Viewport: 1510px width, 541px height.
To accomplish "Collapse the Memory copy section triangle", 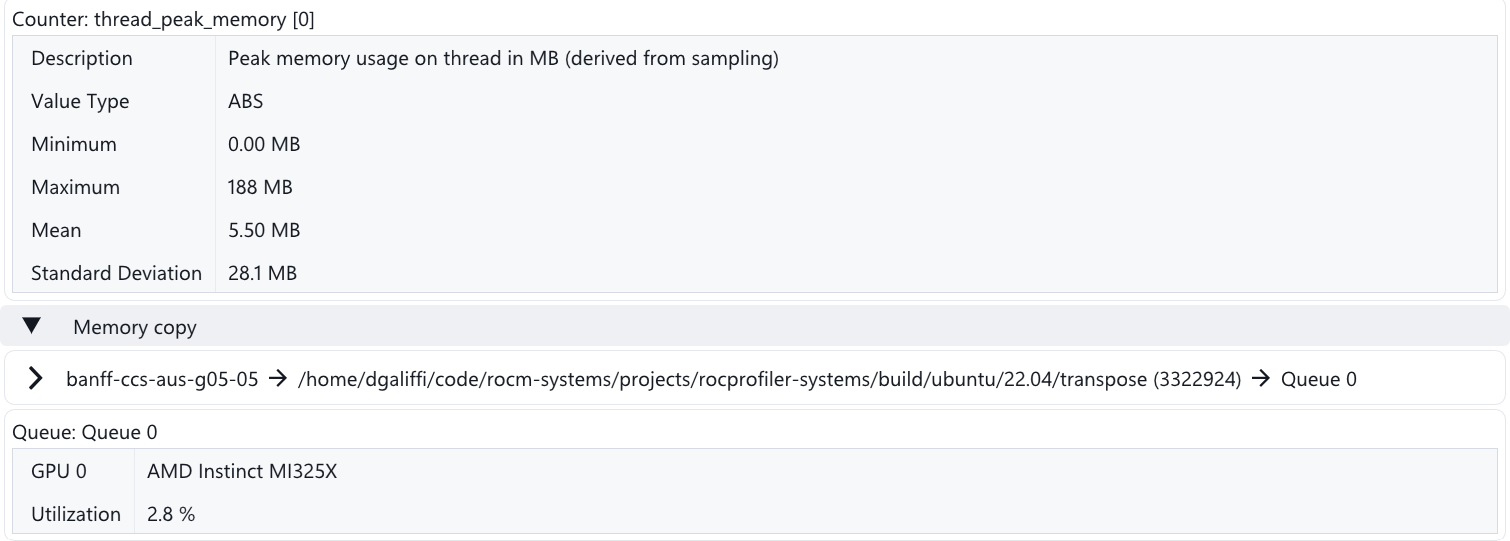I will point(32,327).
